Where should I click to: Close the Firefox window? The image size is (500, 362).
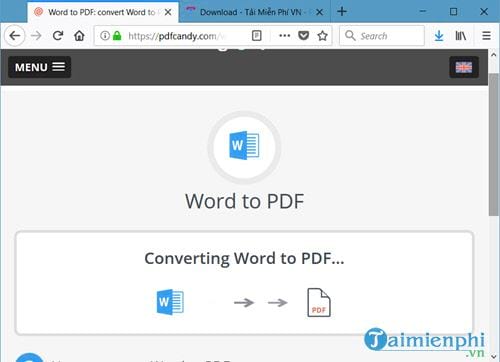click(x=484, y=12)
